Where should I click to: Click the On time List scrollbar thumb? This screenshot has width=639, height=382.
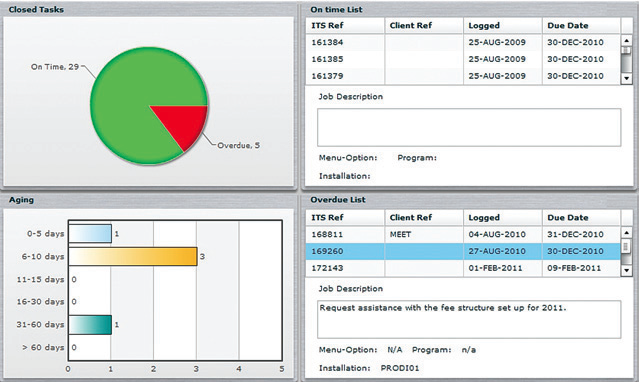click(x=626, y=51)
